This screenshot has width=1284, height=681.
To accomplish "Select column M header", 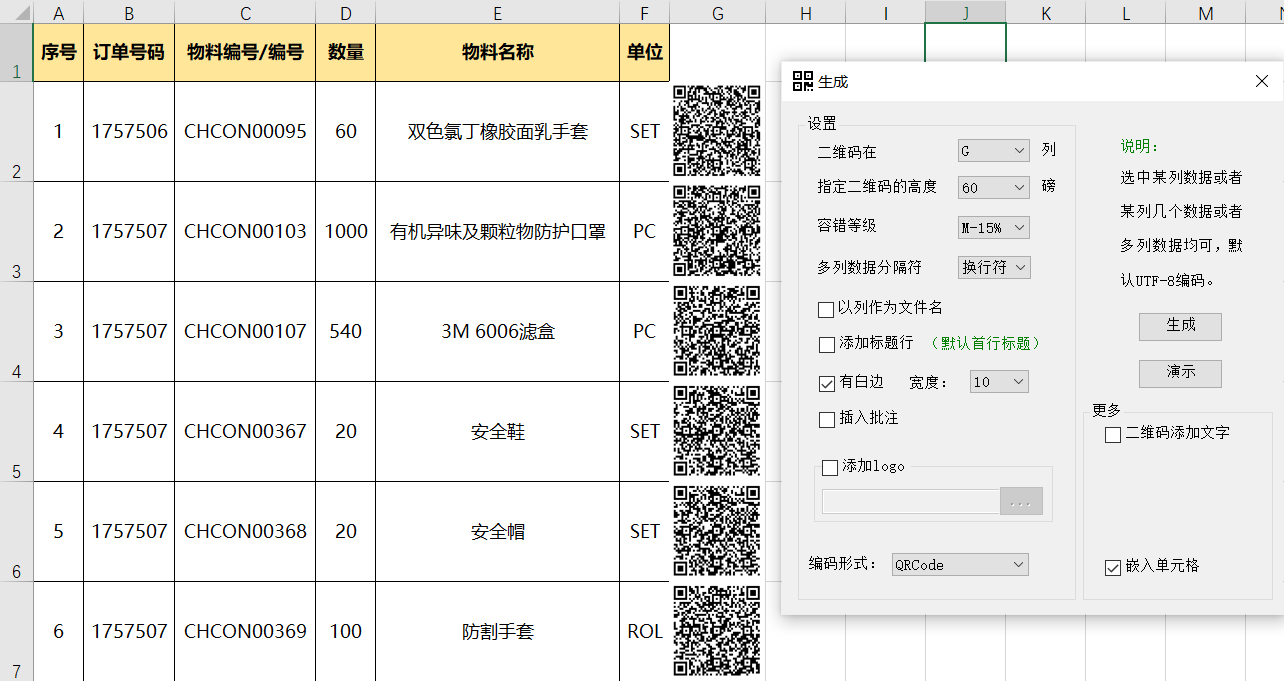I will point(1206,13).
